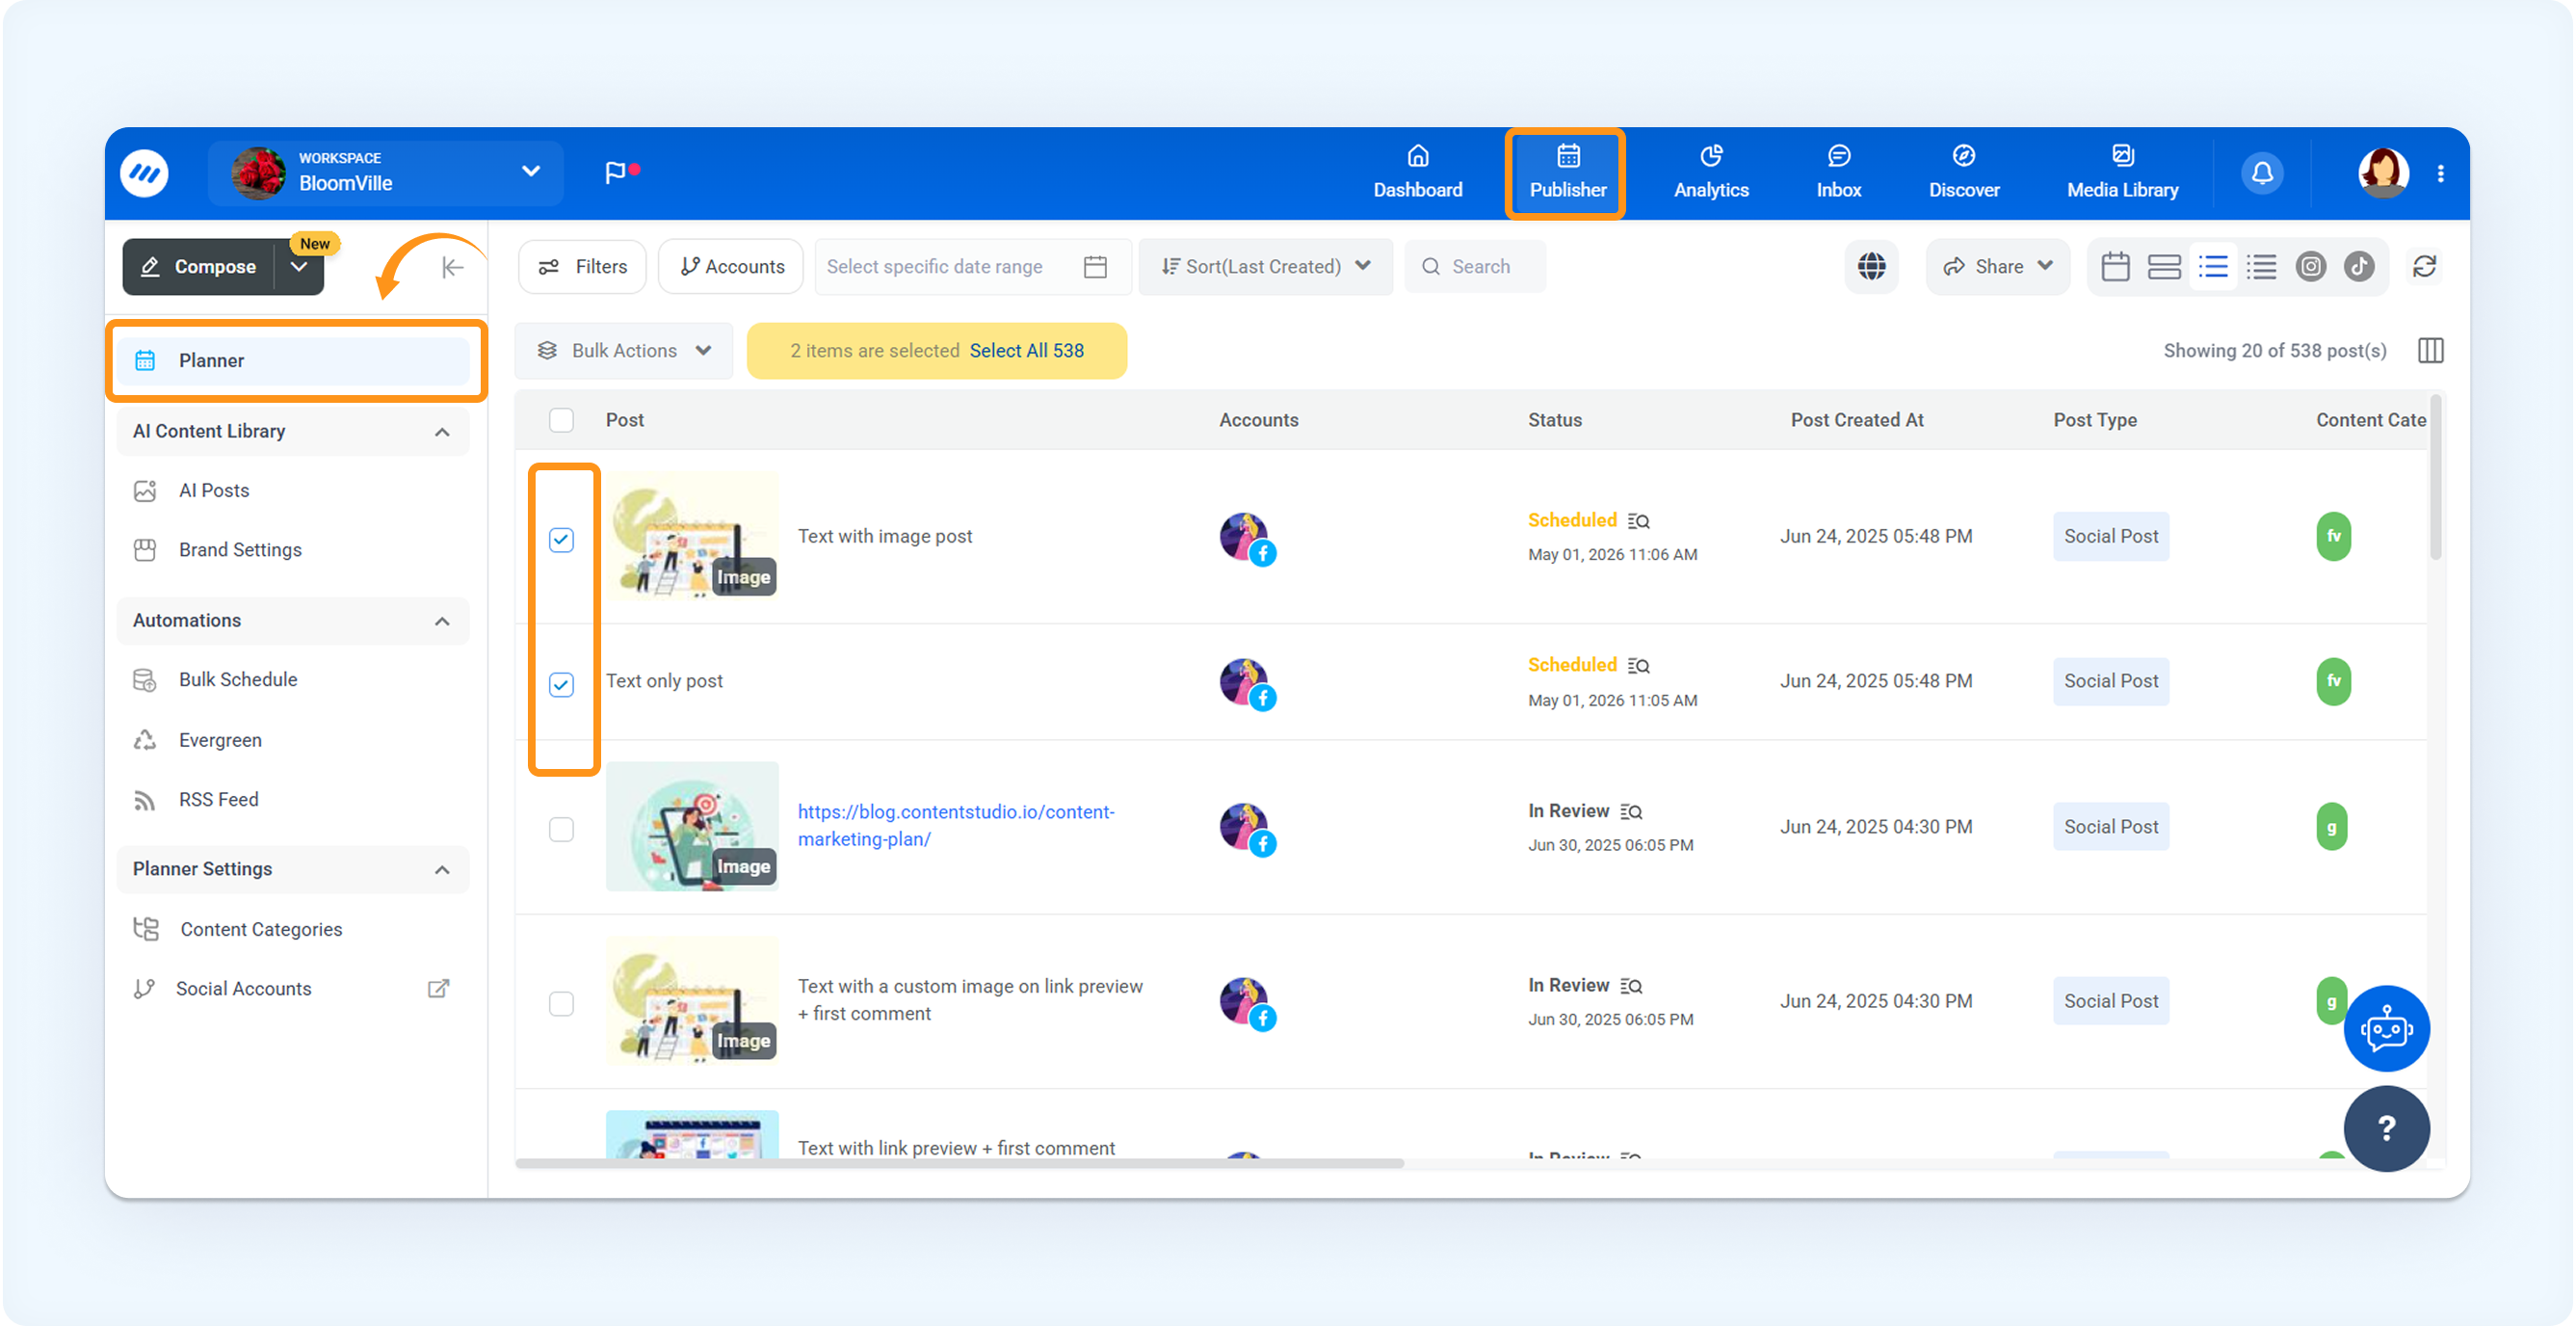The image size is (2576, 1326).
Task: Uncheck the Text only post checkbox
Action: (x=561, y=685)
